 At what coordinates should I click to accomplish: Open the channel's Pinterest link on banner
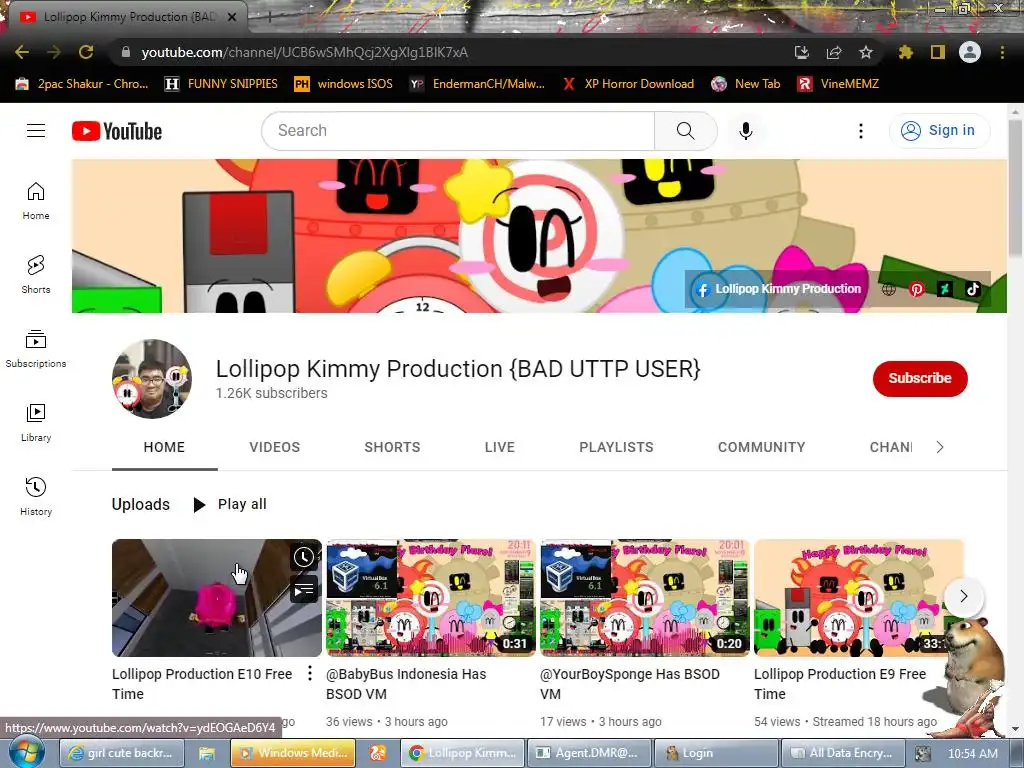point(916,289)
